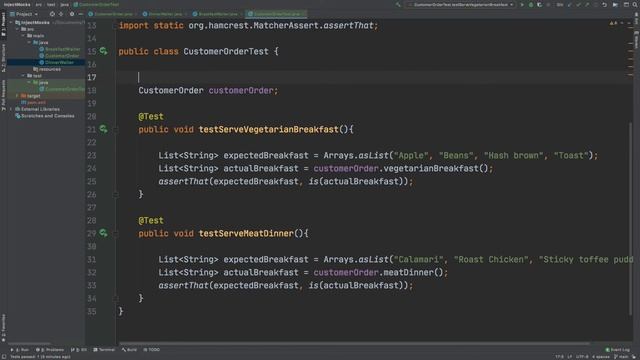The height and width of the screenshot is (360, 640).
Task: Select DinnerWaiter class in the project tree
Action: (x=56, y=62)
